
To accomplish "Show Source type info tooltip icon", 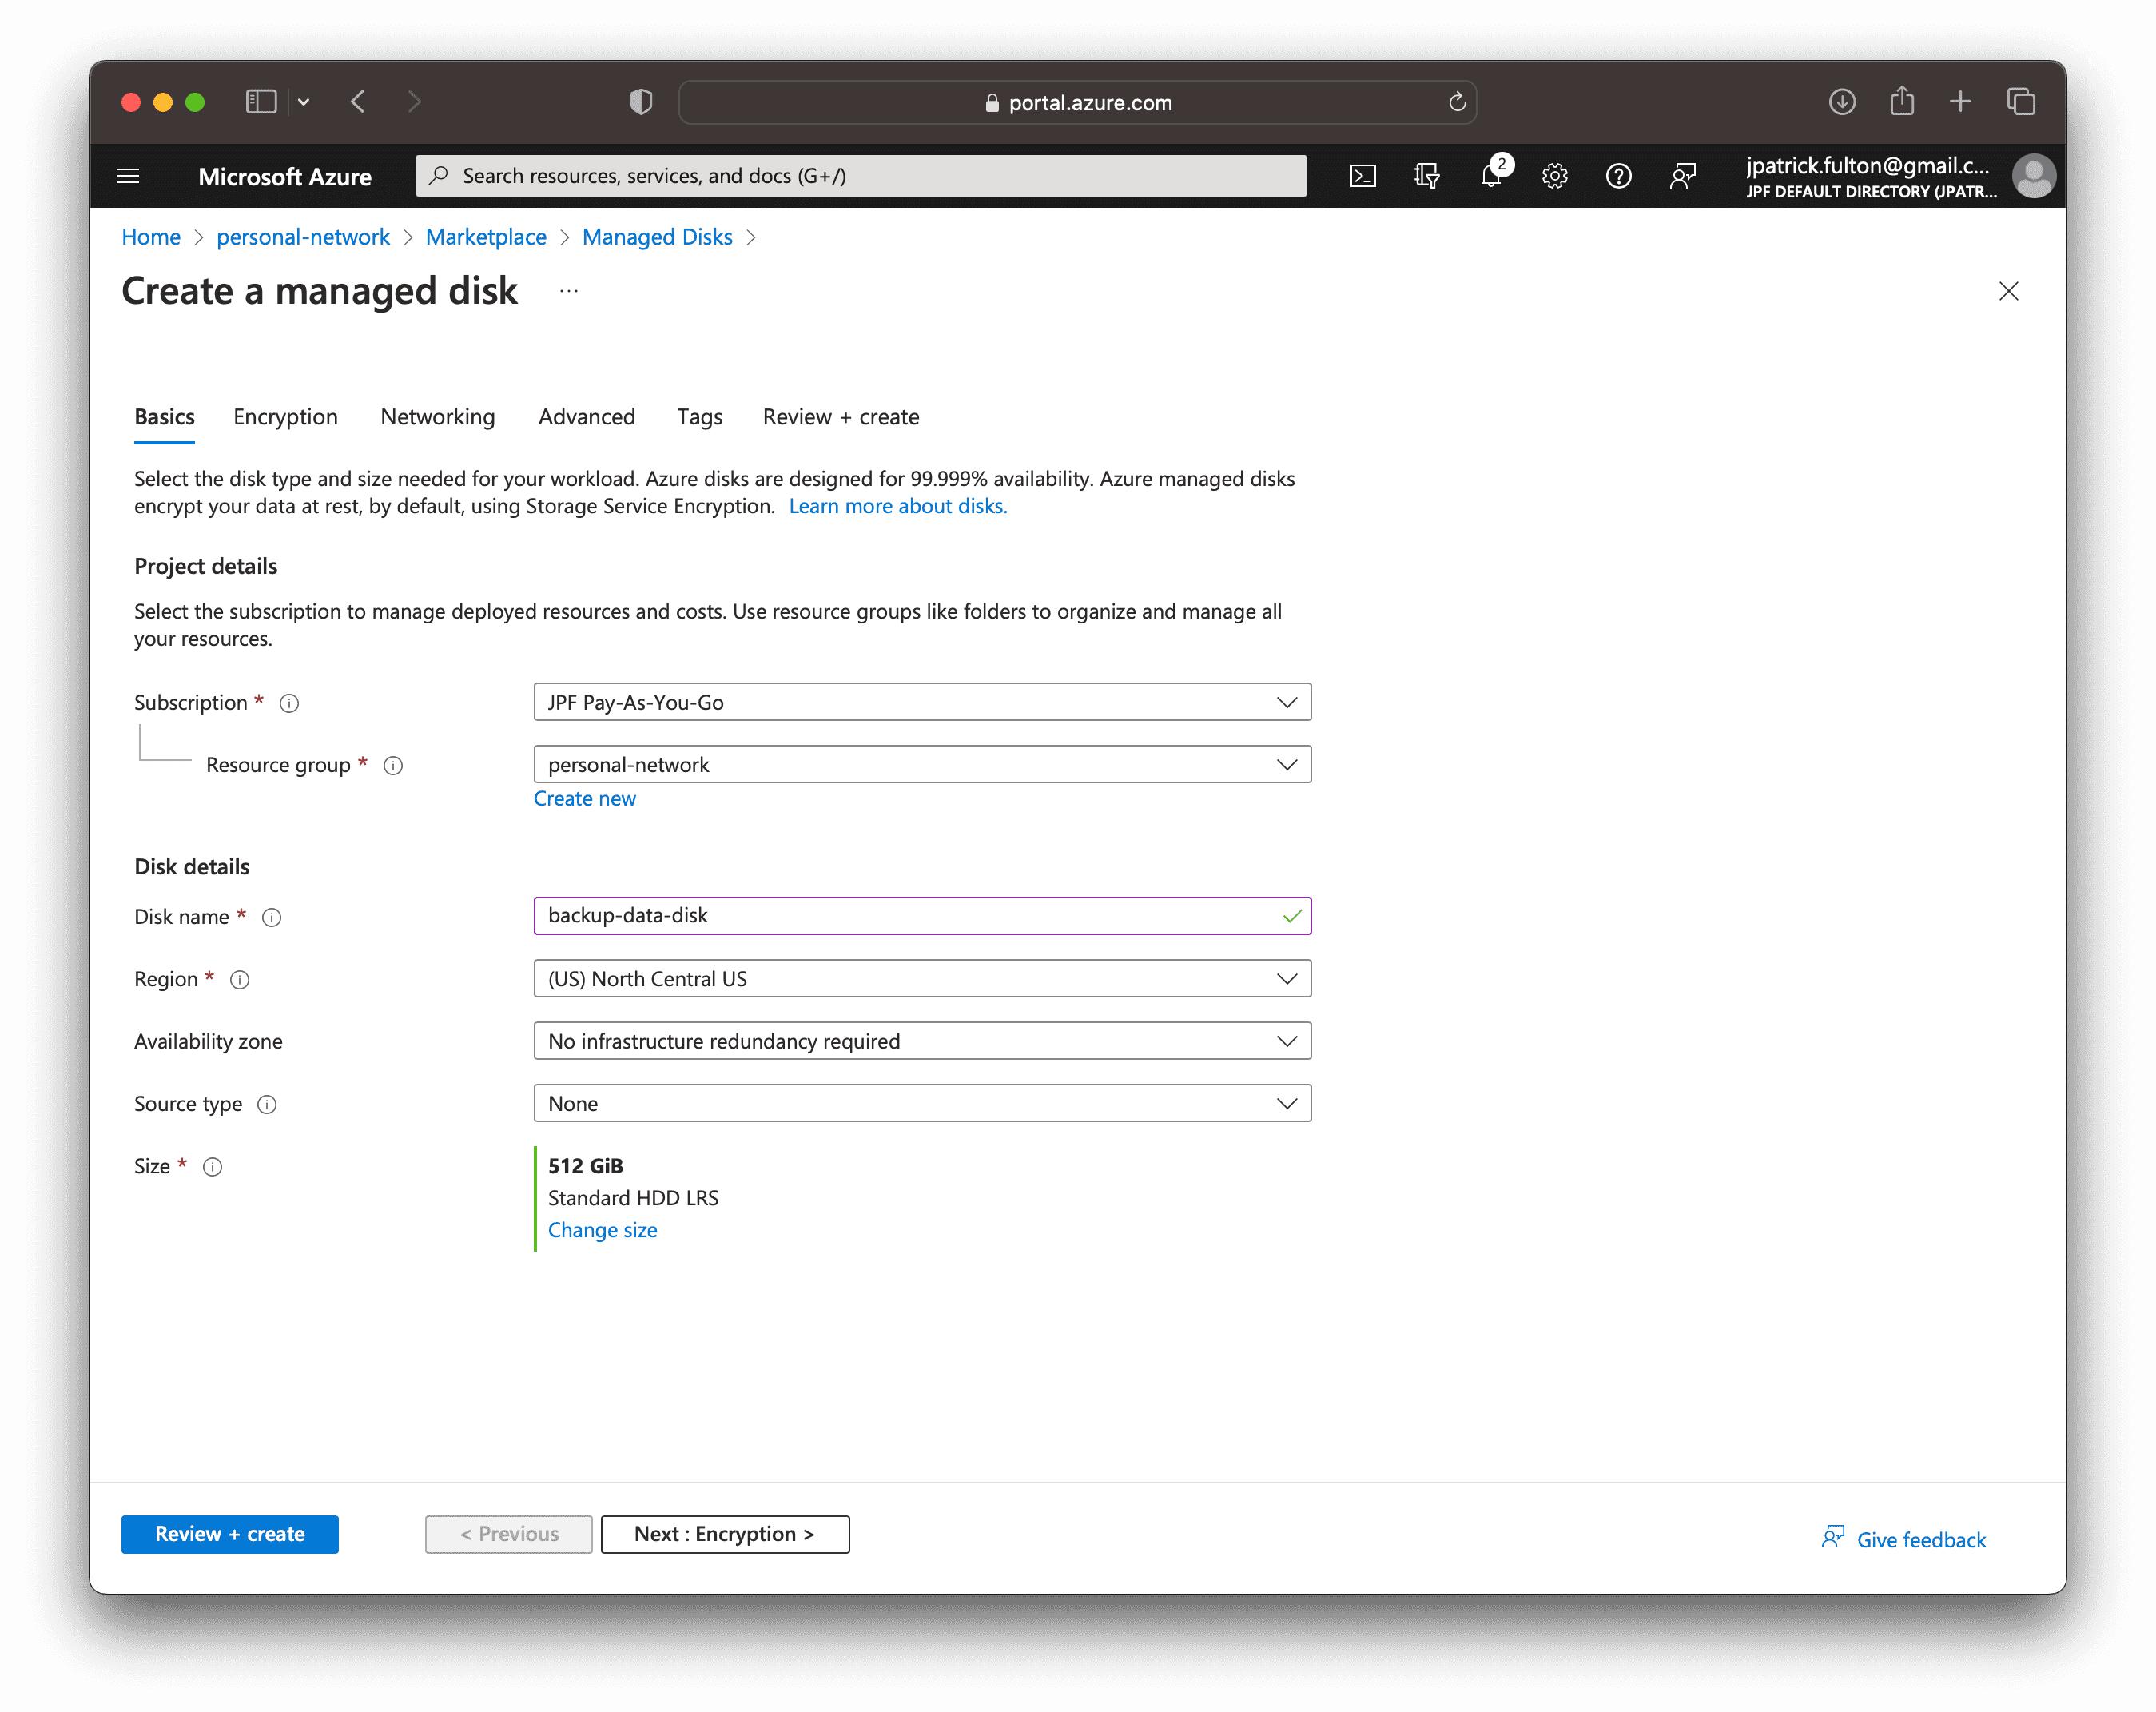I will coord(267,1104).
